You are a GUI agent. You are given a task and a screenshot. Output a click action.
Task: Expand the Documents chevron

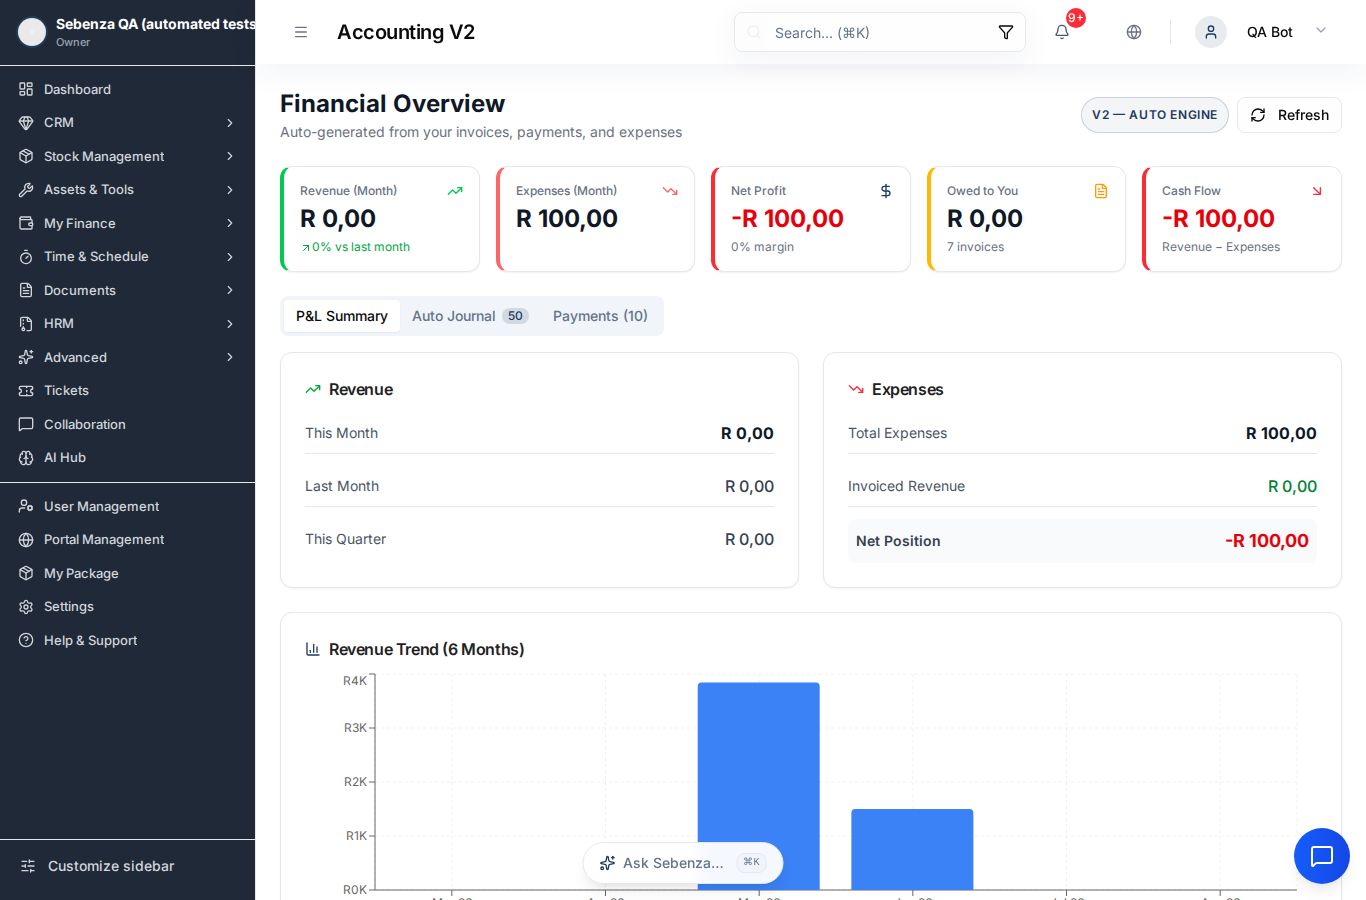[x=230, y=290]
